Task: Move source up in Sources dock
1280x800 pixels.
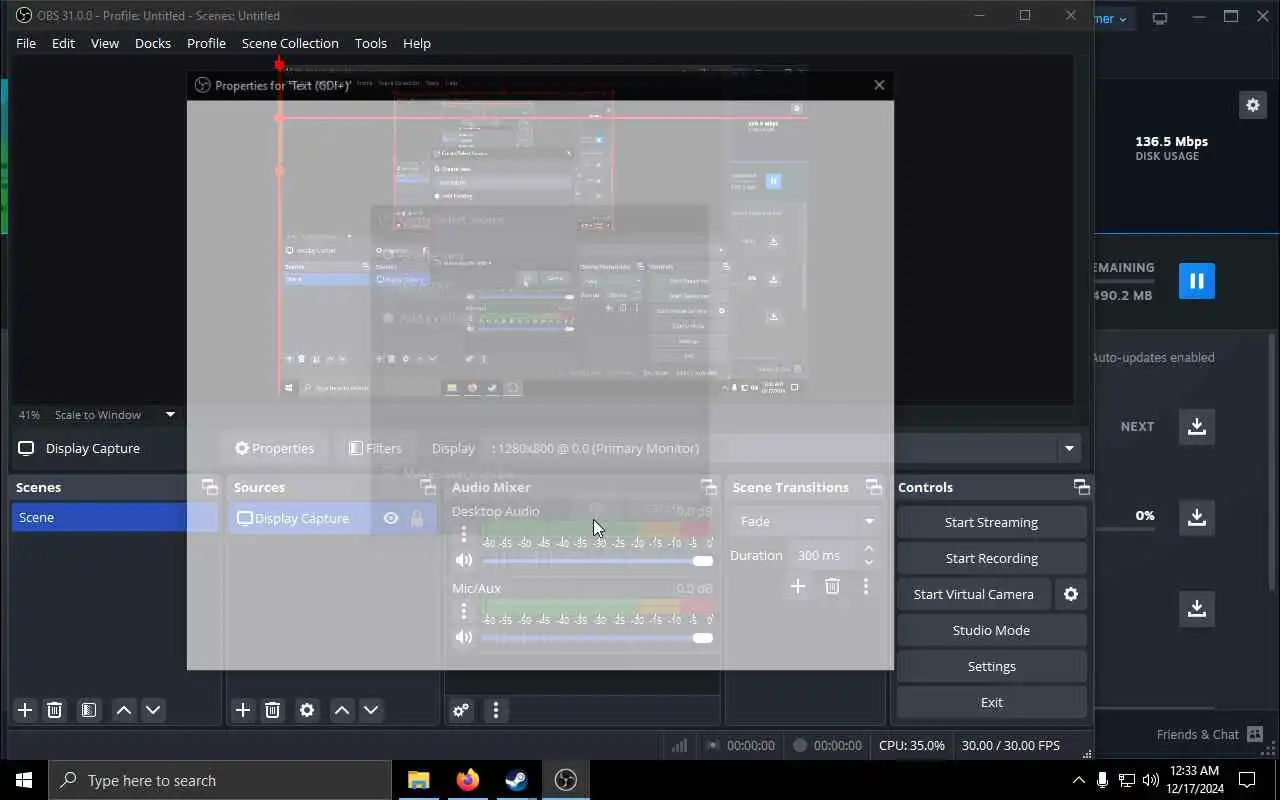Action: [342, 710]
